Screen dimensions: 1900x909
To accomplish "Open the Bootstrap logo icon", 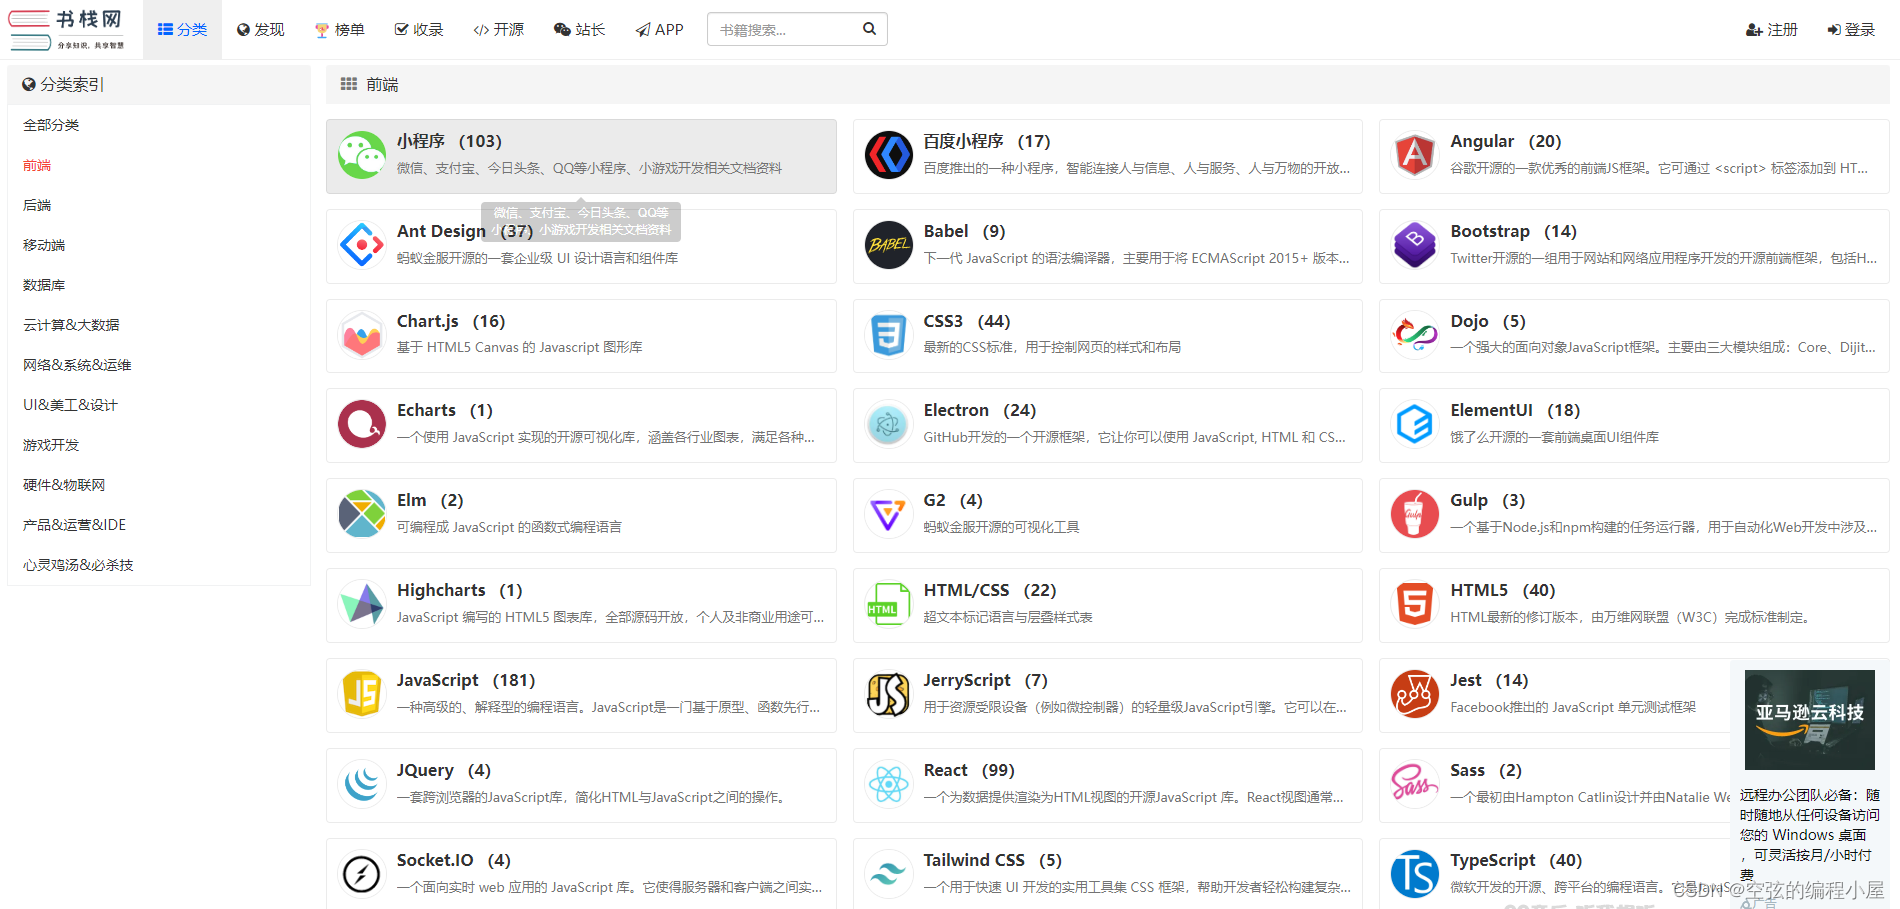I will (x=1415, y=245).
